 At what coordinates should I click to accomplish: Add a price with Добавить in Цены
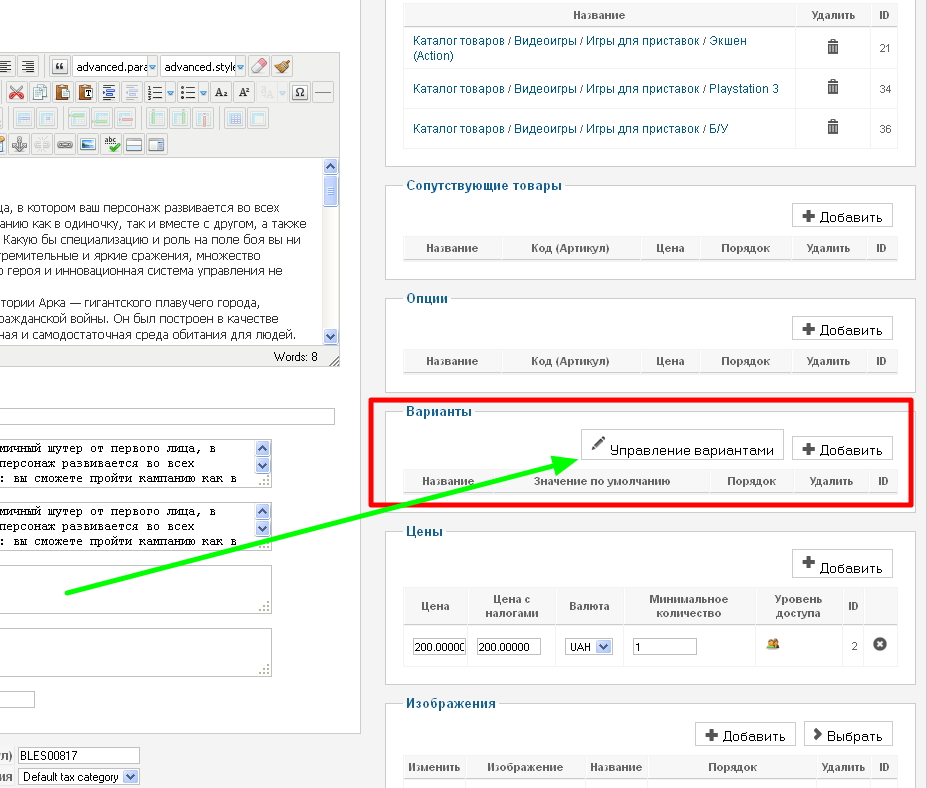[x=842, y=565]
